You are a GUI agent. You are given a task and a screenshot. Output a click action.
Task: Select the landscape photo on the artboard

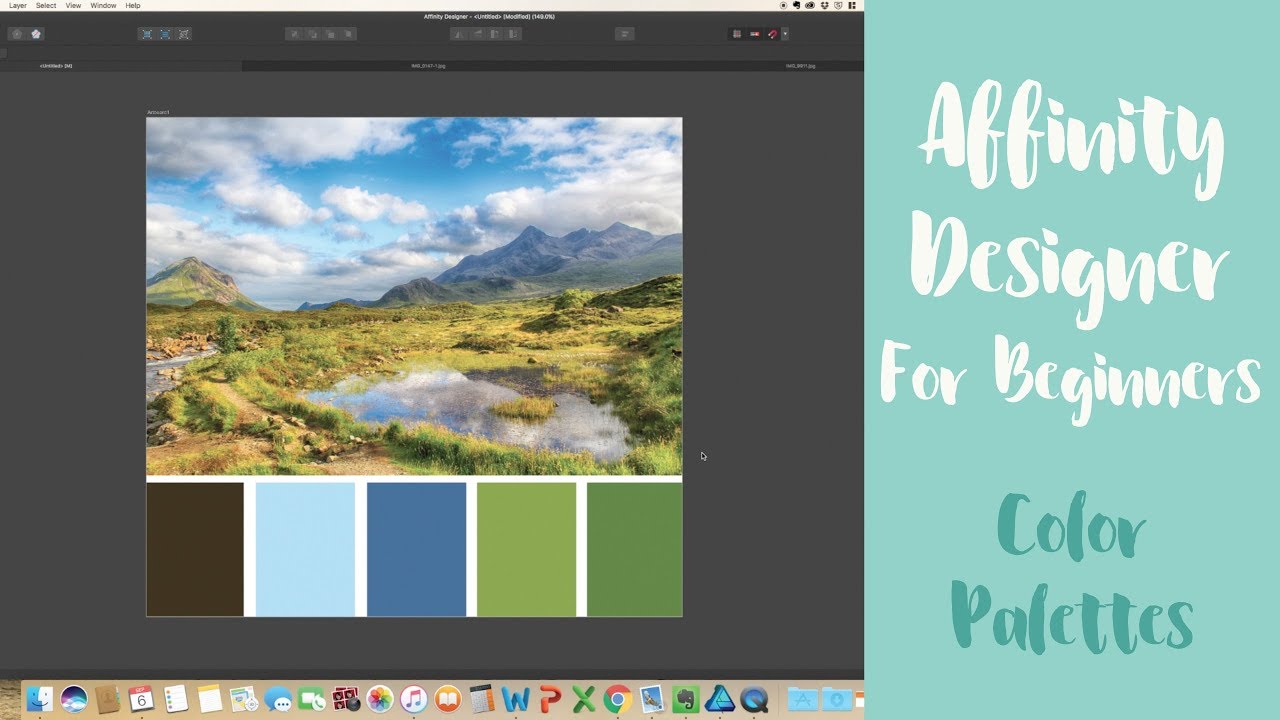coord(414,296)
